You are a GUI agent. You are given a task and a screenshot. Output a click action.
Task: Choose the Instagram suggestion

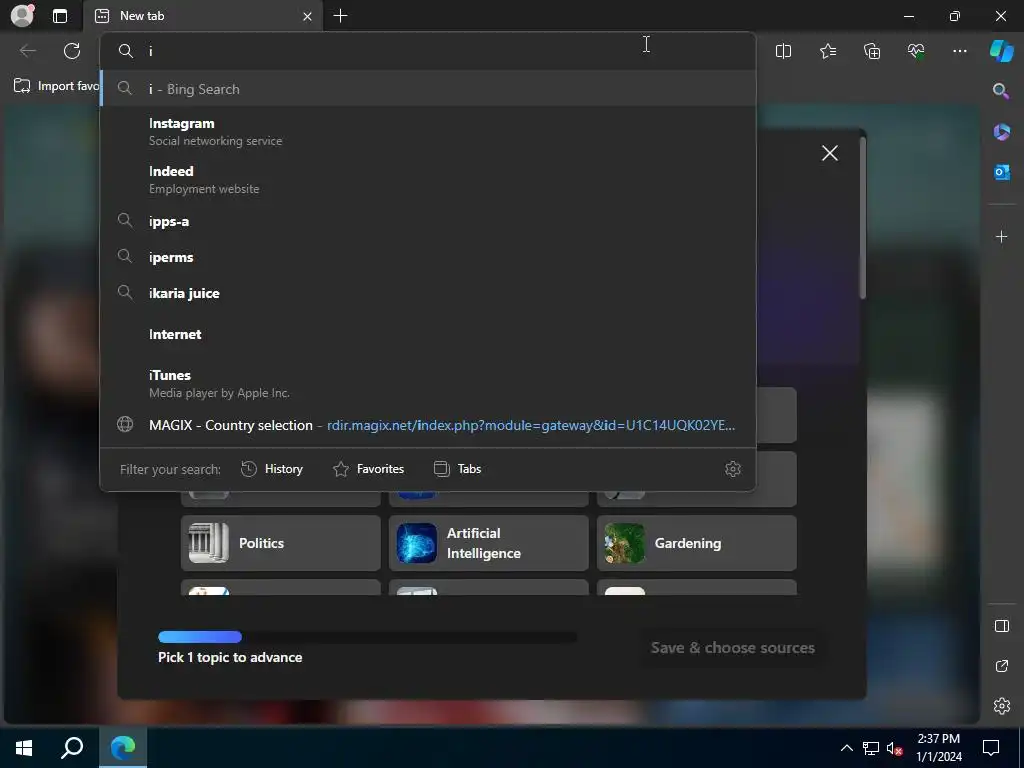[x=428, y=131]
